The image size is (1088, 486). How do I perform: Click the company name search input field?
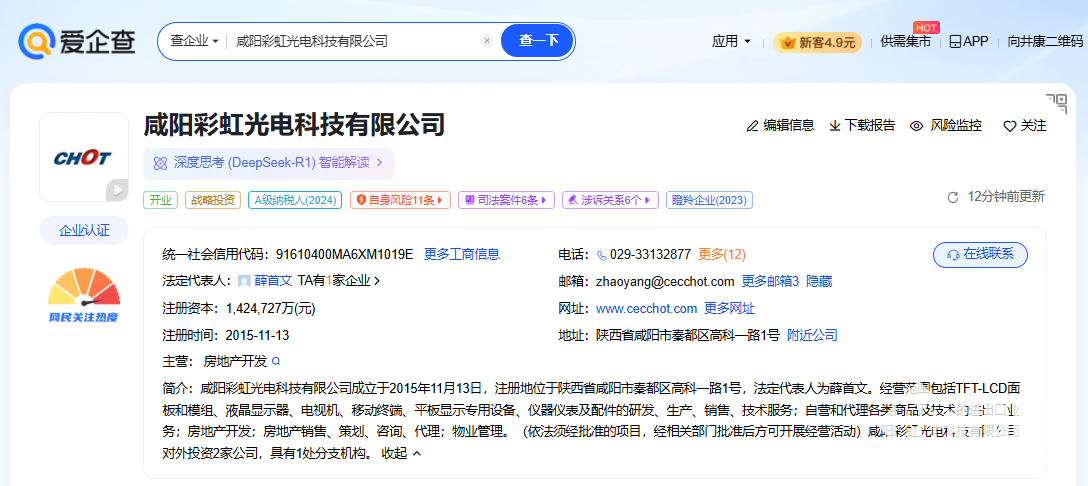(x=350, y=41)
